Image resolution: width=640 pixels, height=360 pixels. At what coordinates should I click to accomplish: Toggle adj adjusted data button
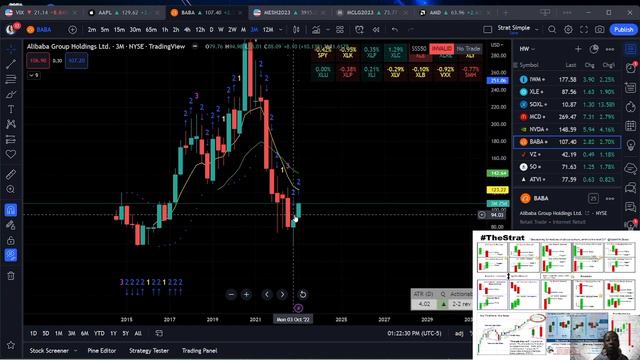(x=459, y=333)
